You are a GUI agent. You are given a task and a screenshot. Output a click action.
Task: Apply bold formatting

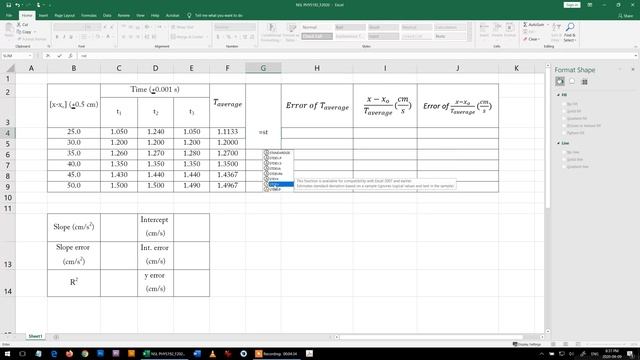click(57, 37)
